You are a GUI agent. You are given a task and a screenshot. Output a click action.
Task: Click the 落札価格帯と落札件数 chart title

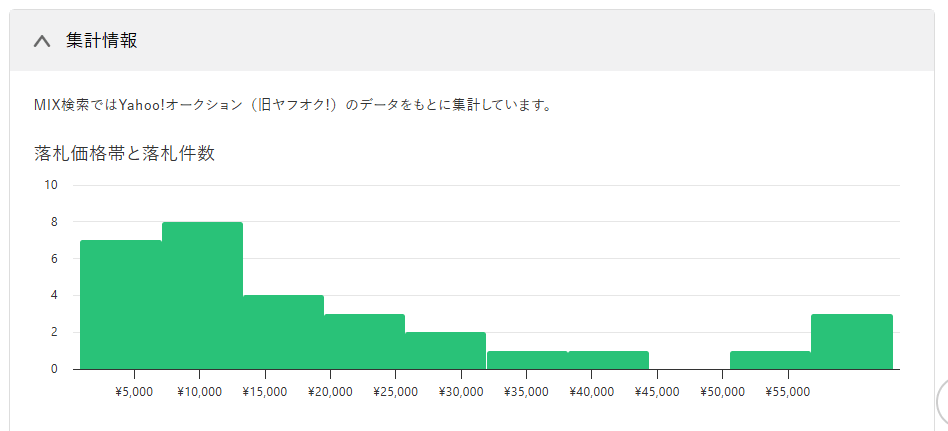(x=125, y=154)
